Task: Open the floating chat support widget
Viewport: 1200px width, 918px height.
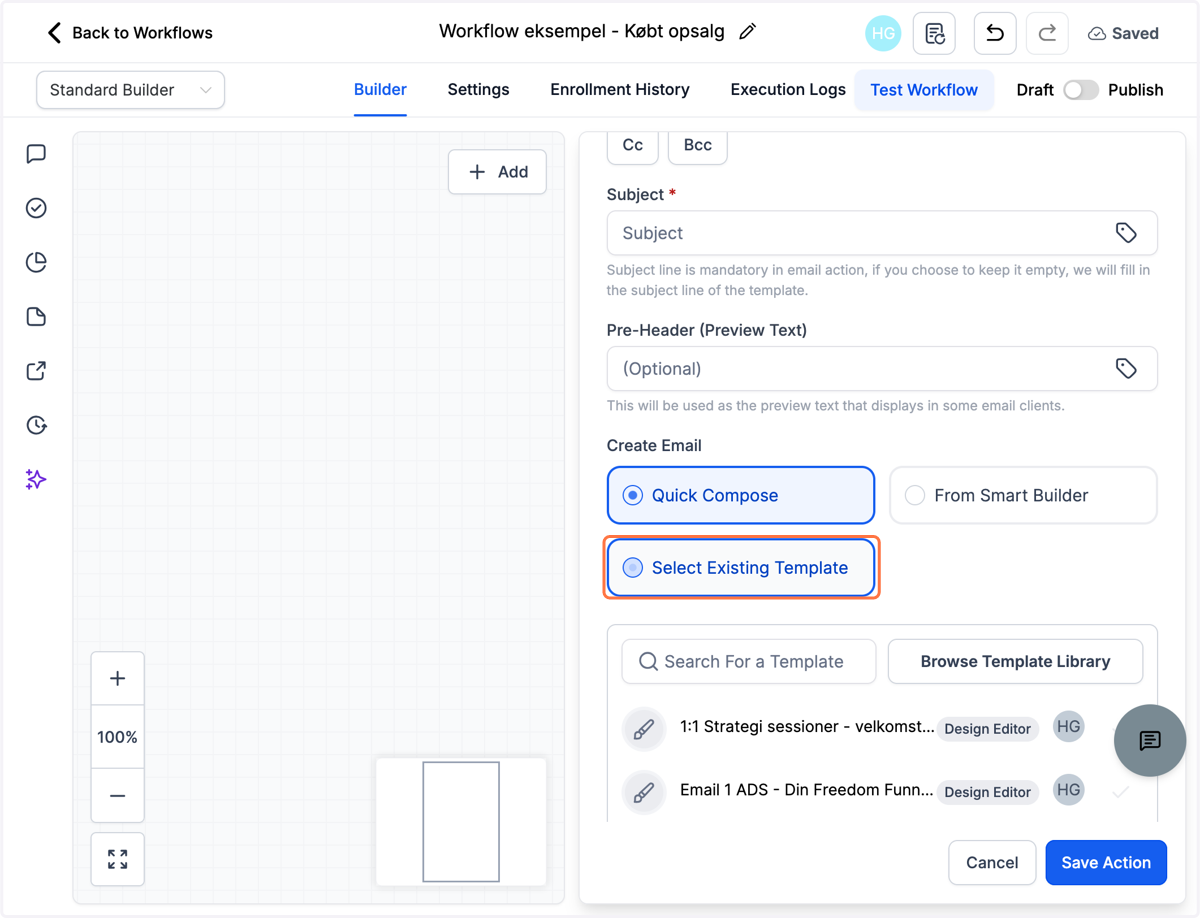Action: point(1150,740)
